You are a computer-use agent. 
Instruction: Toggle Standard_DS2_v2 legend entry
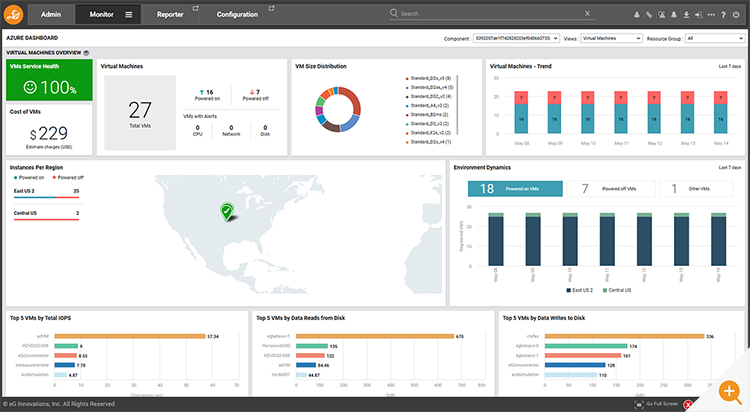tap(429, 96)
